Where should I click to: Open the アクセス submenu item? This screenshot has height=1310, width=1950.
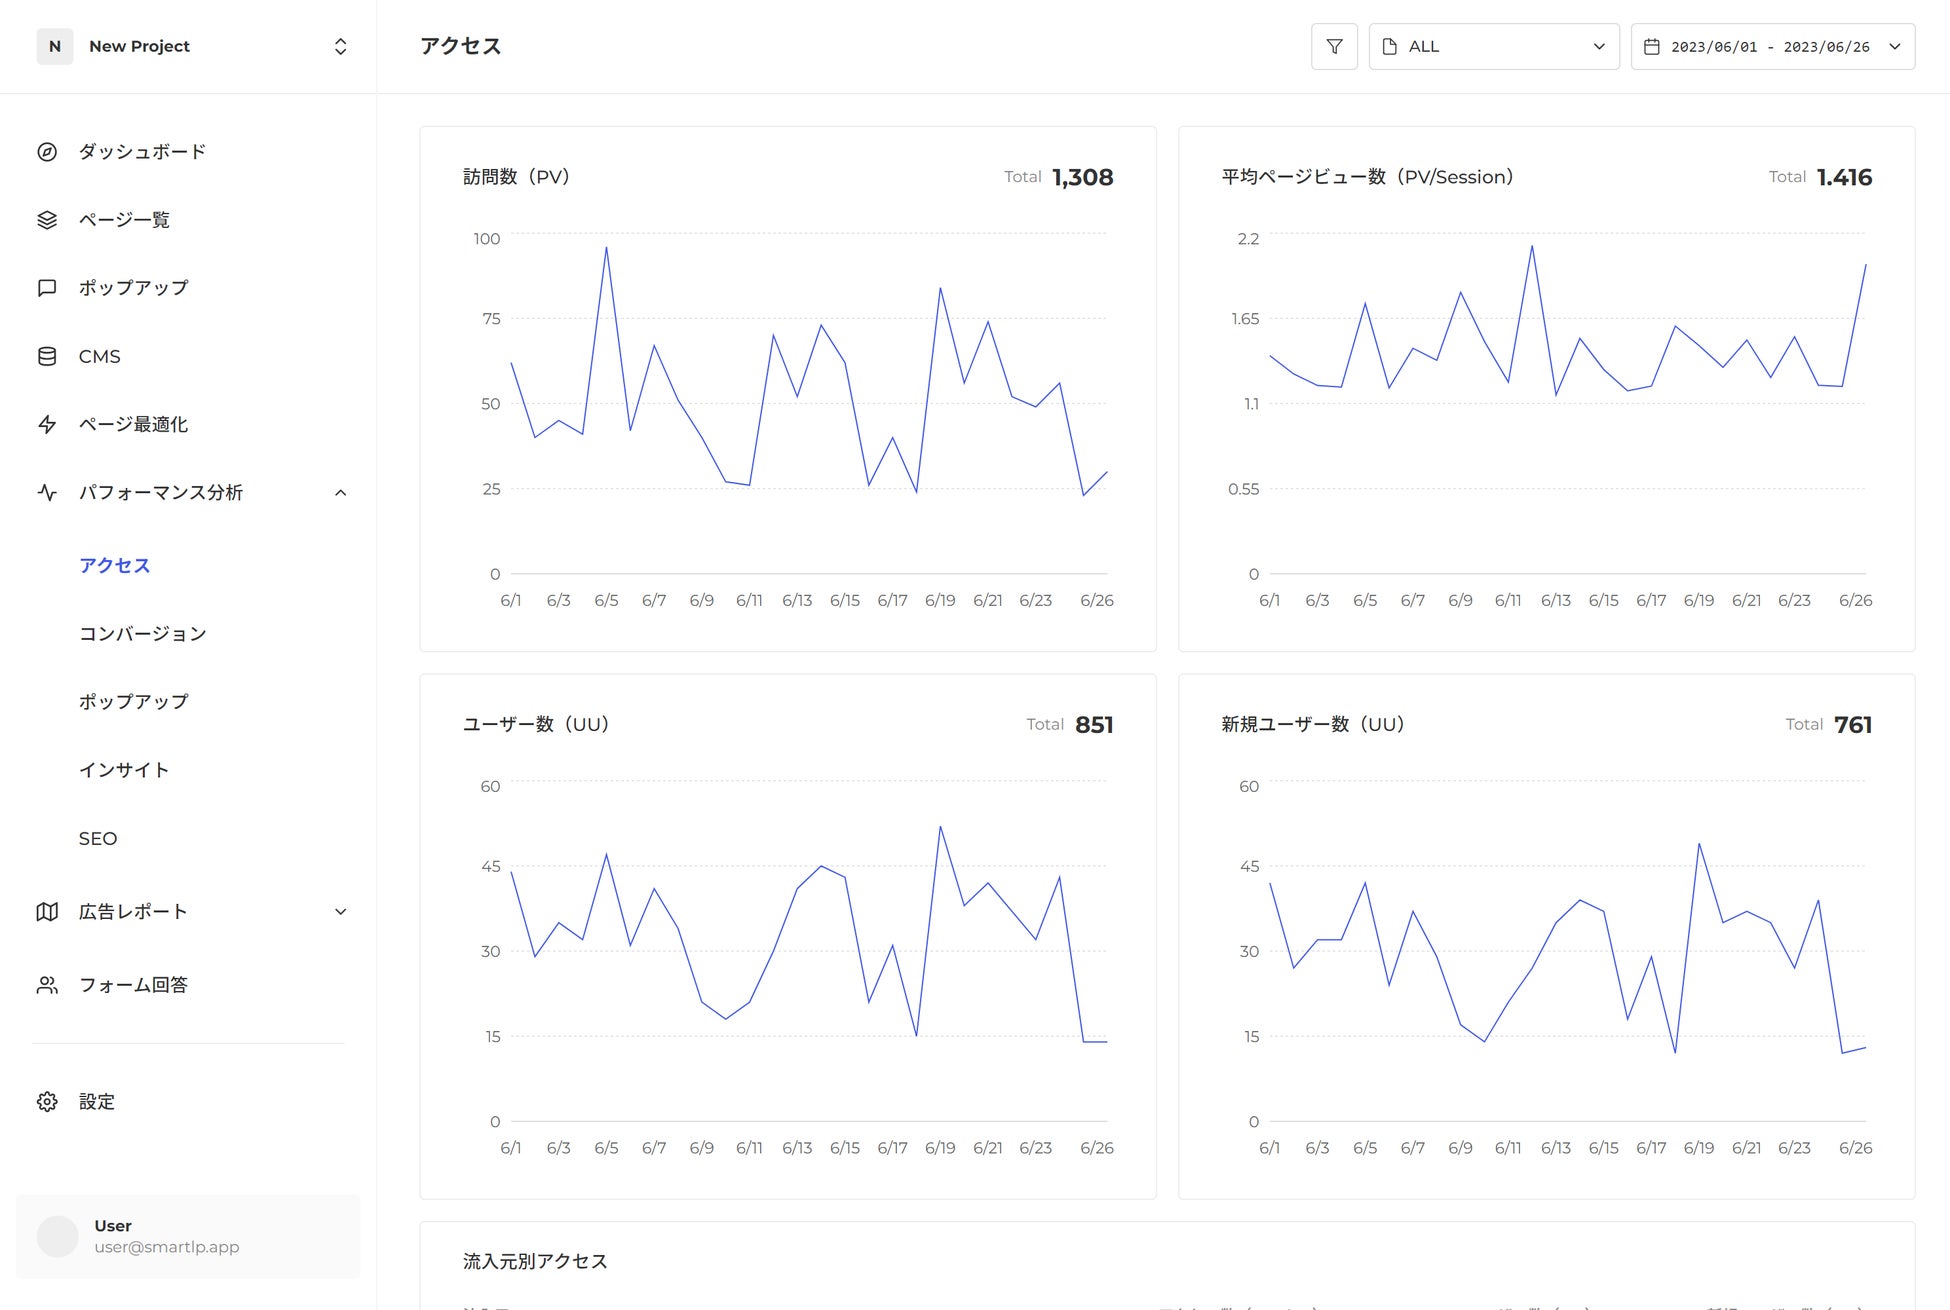pos(115,566)
